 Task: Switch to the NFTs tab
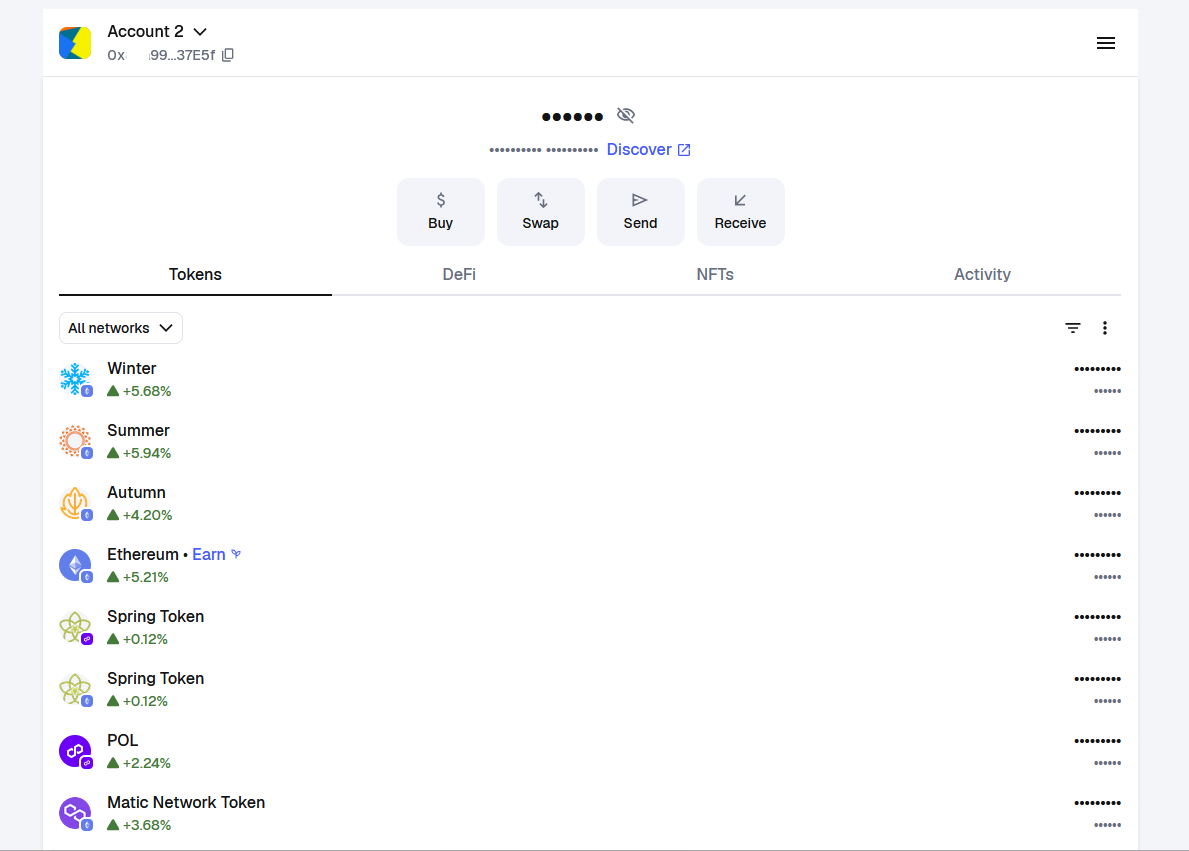click(x=715, y=274)
